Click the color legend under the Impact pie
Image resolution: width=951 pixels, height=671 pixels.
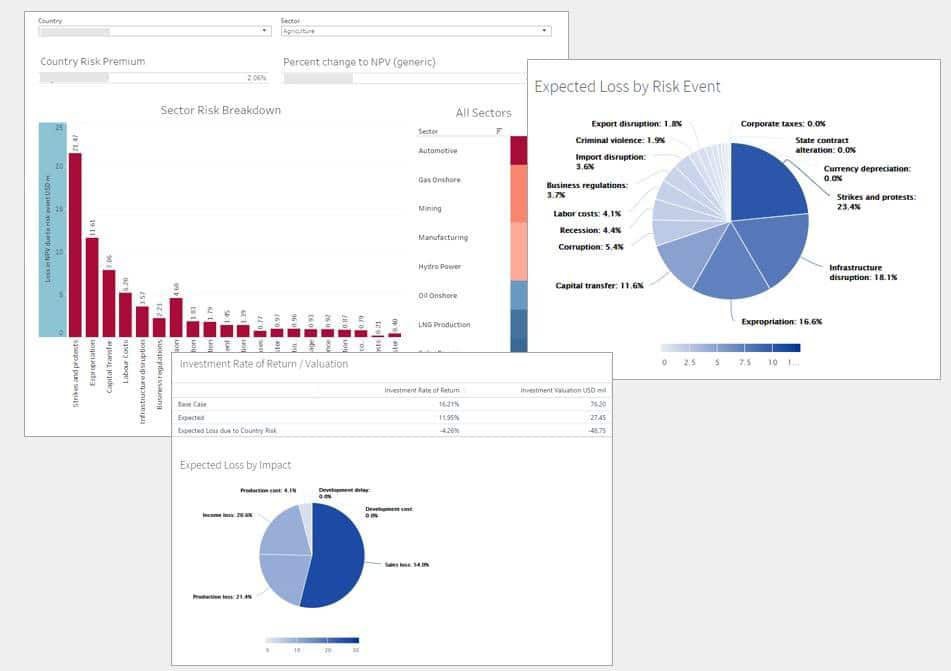pyautogui.click(x=312, y=640)
